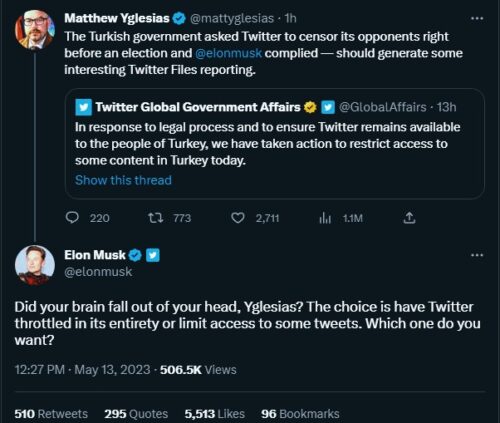Image resolution: width=500 pixels, height=423 pixels.
Task: Open the @elonmusk mention in Yglesias tweet
Action: [228, 53]
